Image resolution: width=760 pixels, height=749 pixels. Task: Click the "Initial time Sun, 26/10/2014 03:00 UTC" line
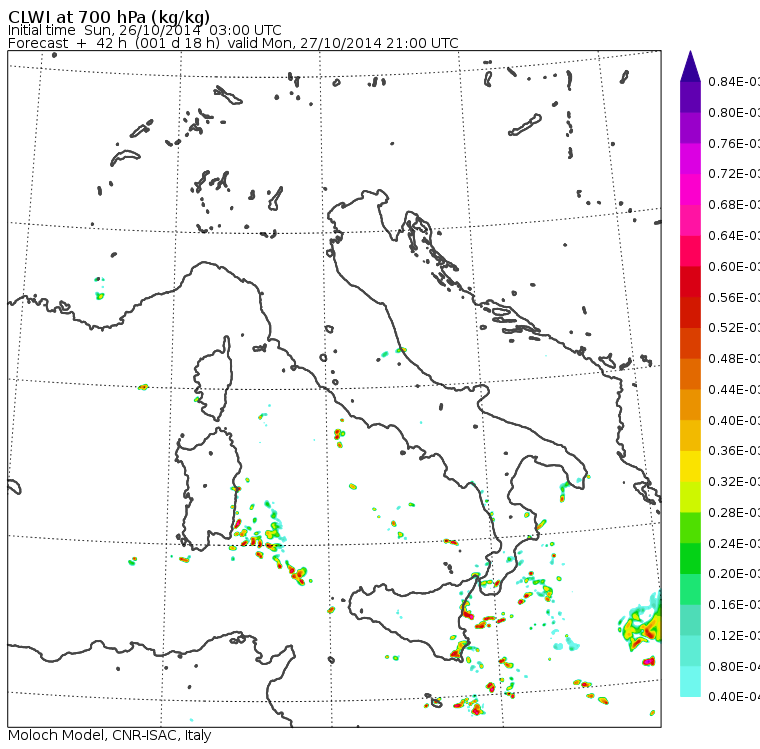[x=144, y=30]
